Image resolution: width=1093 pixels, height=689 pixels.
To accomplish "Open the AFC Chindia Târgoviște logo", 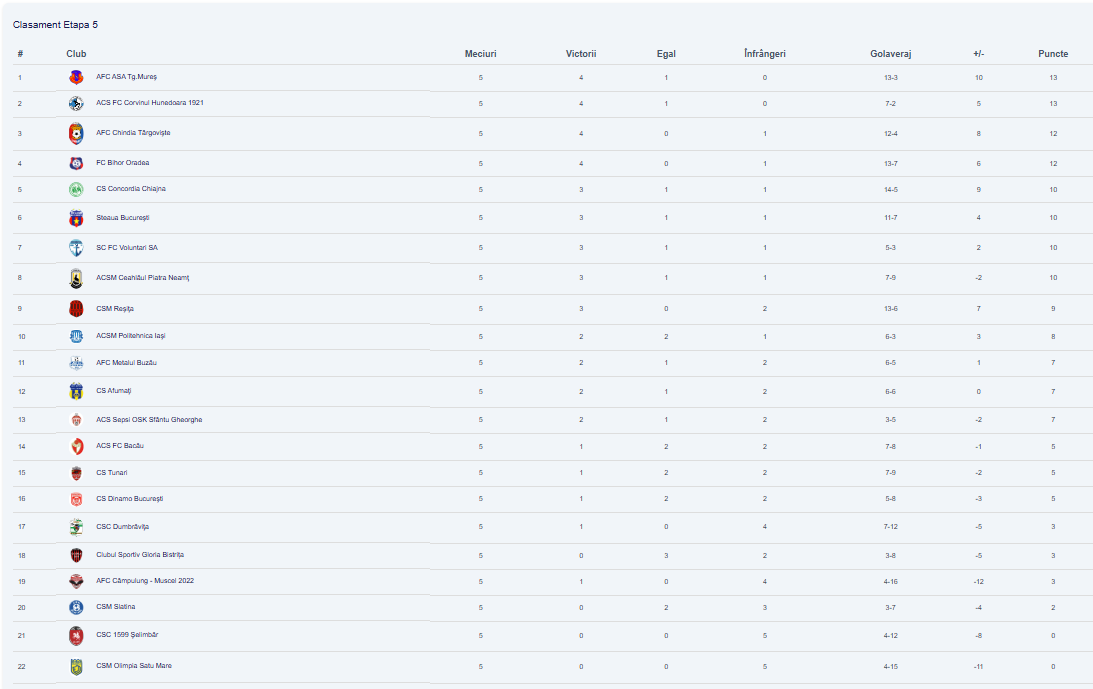I will pyautogui.click(x=76, y=133).
